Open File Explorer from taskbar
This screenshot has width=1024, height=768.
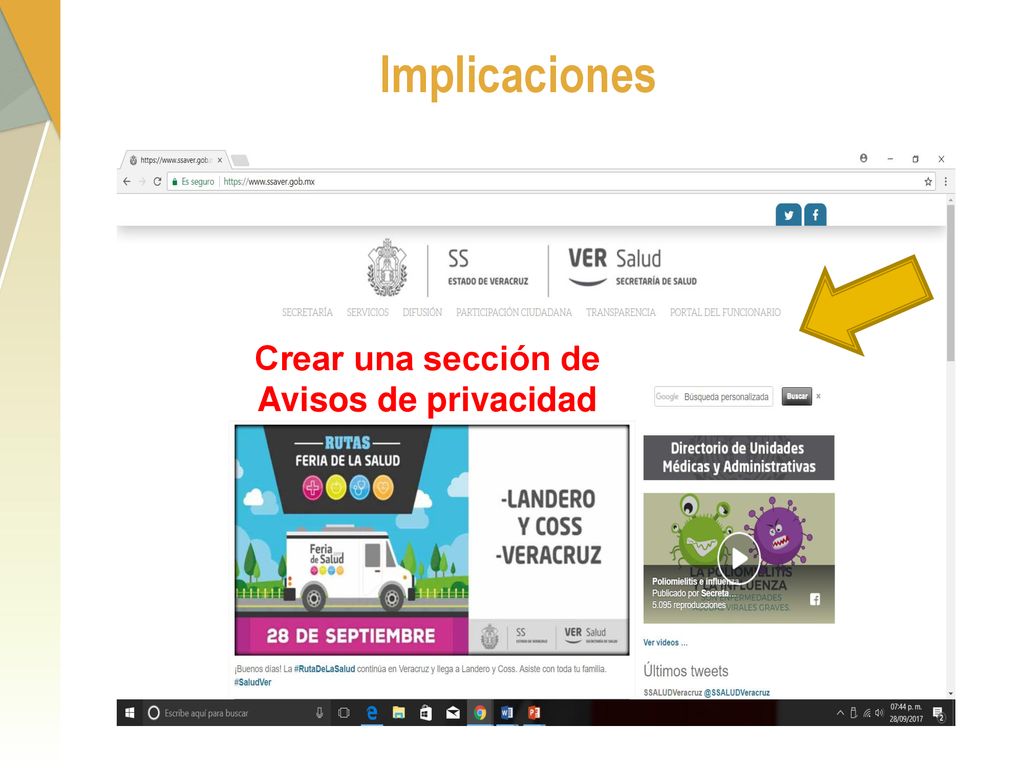pyautogui.click(x=398, y=712)
